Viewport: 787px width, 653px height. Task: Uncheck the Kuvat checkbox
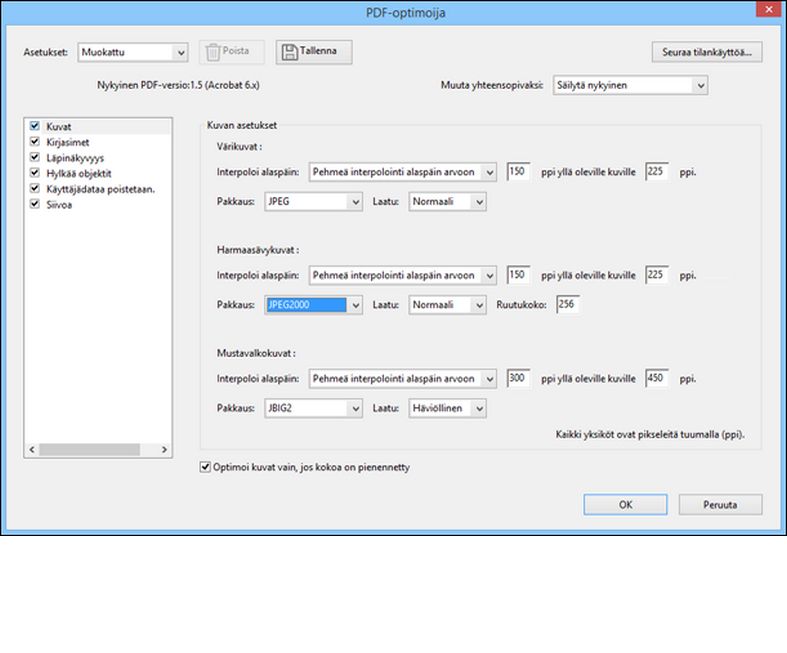35,126
